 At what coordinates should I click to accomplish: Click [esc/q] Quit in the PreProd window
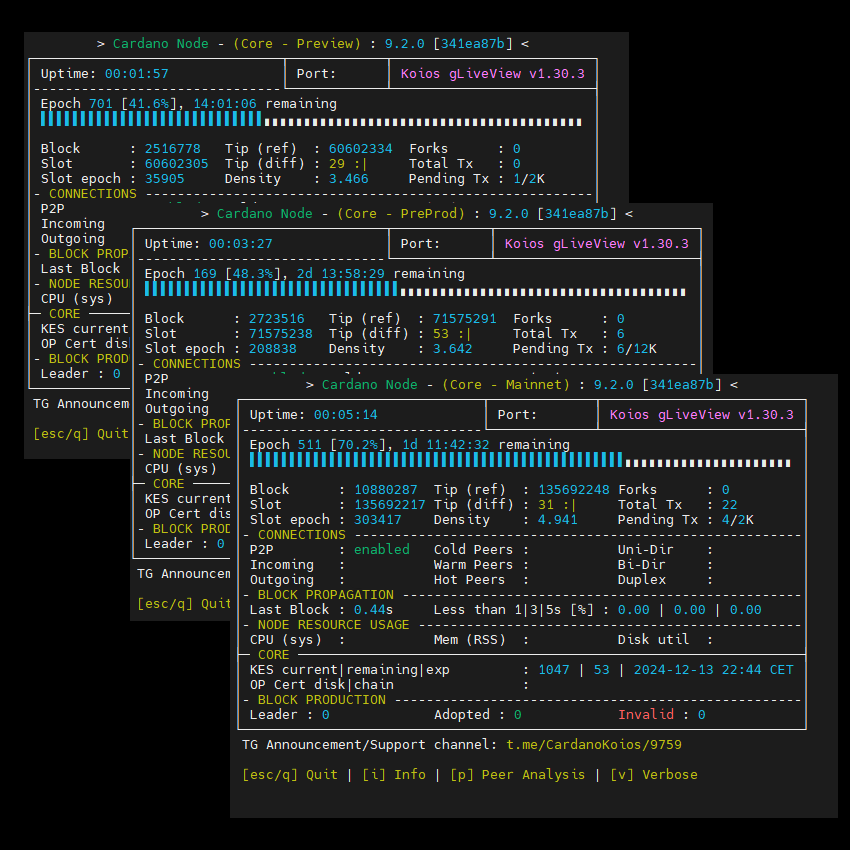point(184,604)
